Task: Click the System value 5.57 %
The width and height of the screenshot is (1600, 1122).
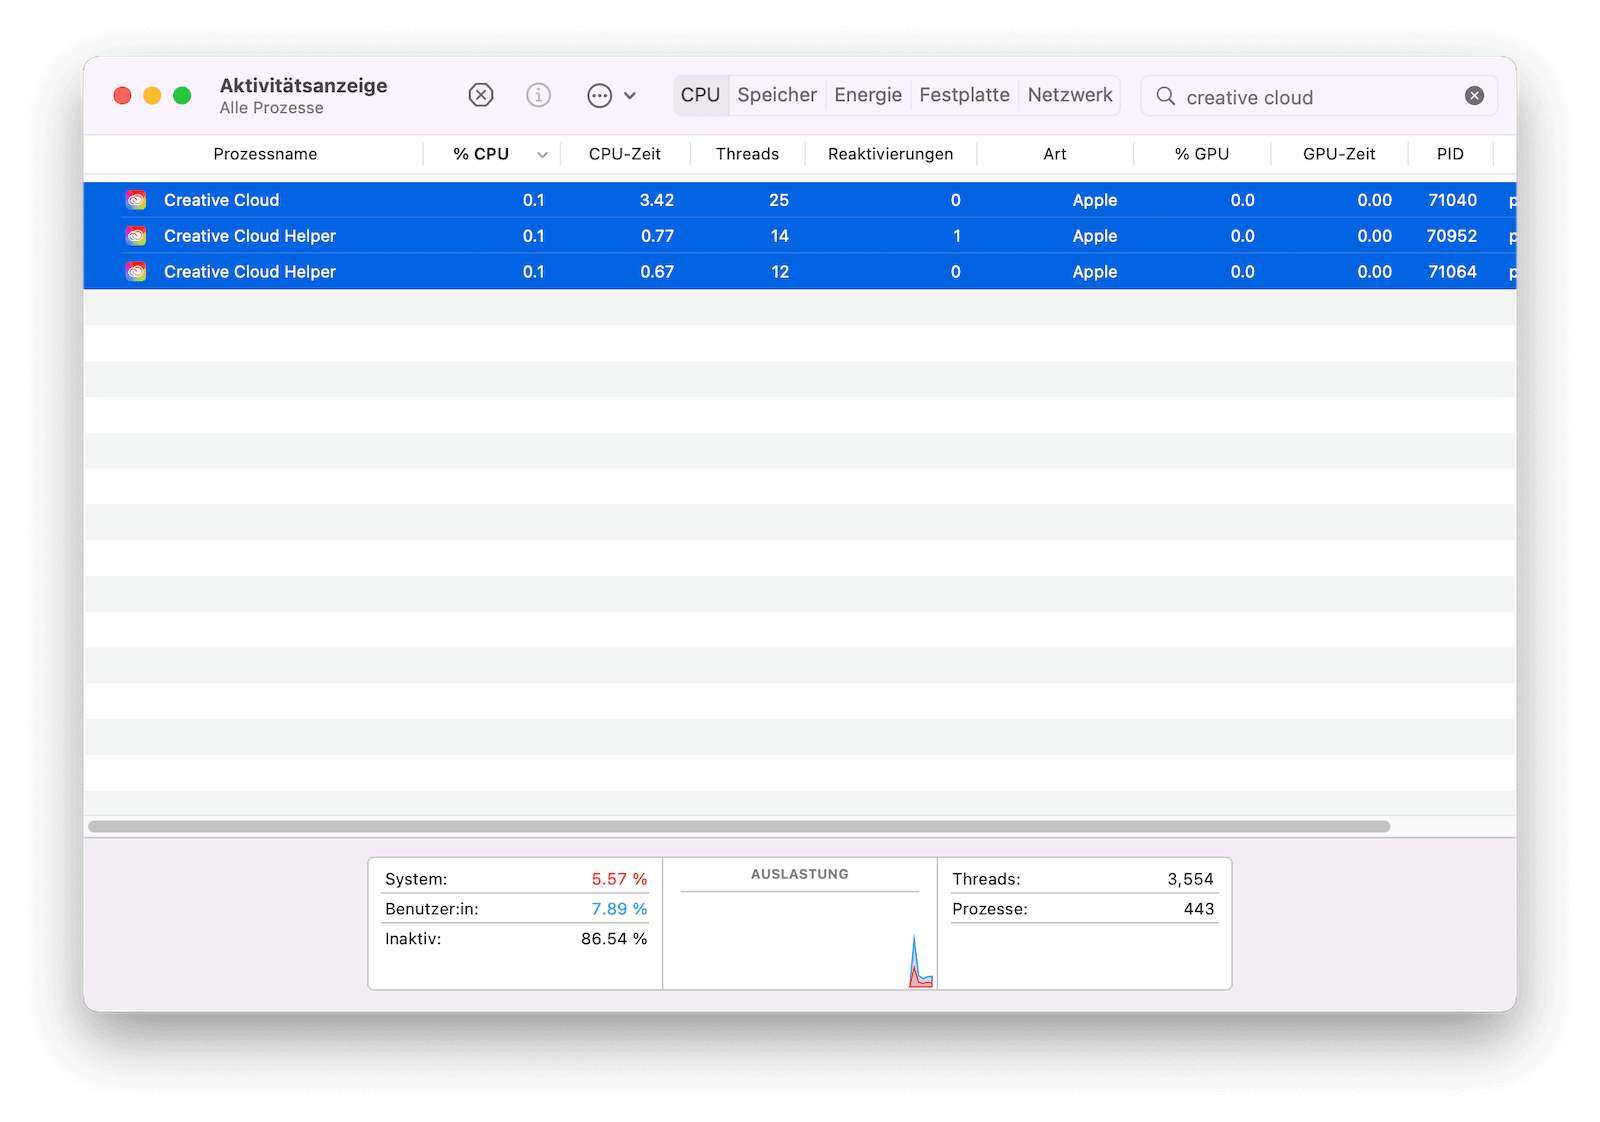Action: point(619,879)
